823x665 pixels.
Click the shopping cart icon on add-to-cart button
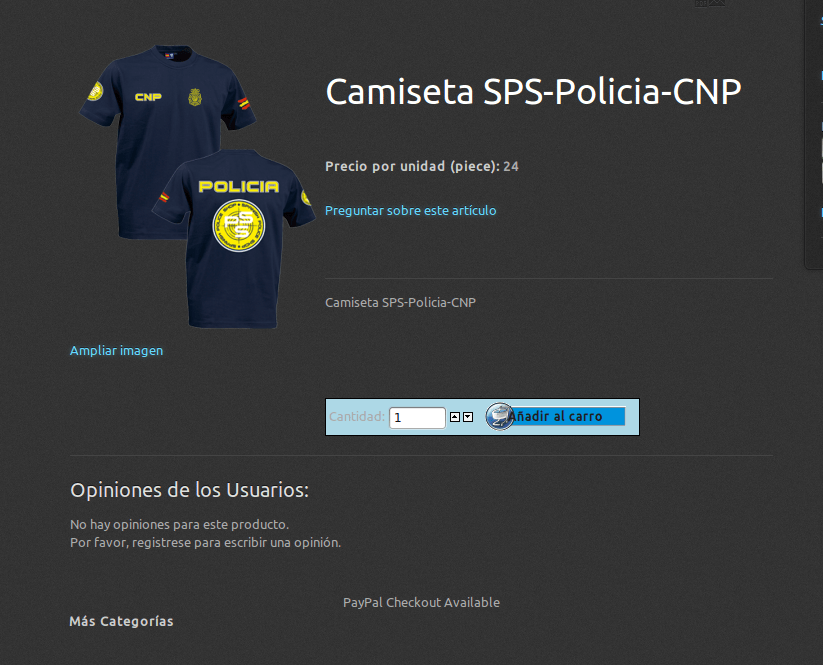tap(499, 416)
